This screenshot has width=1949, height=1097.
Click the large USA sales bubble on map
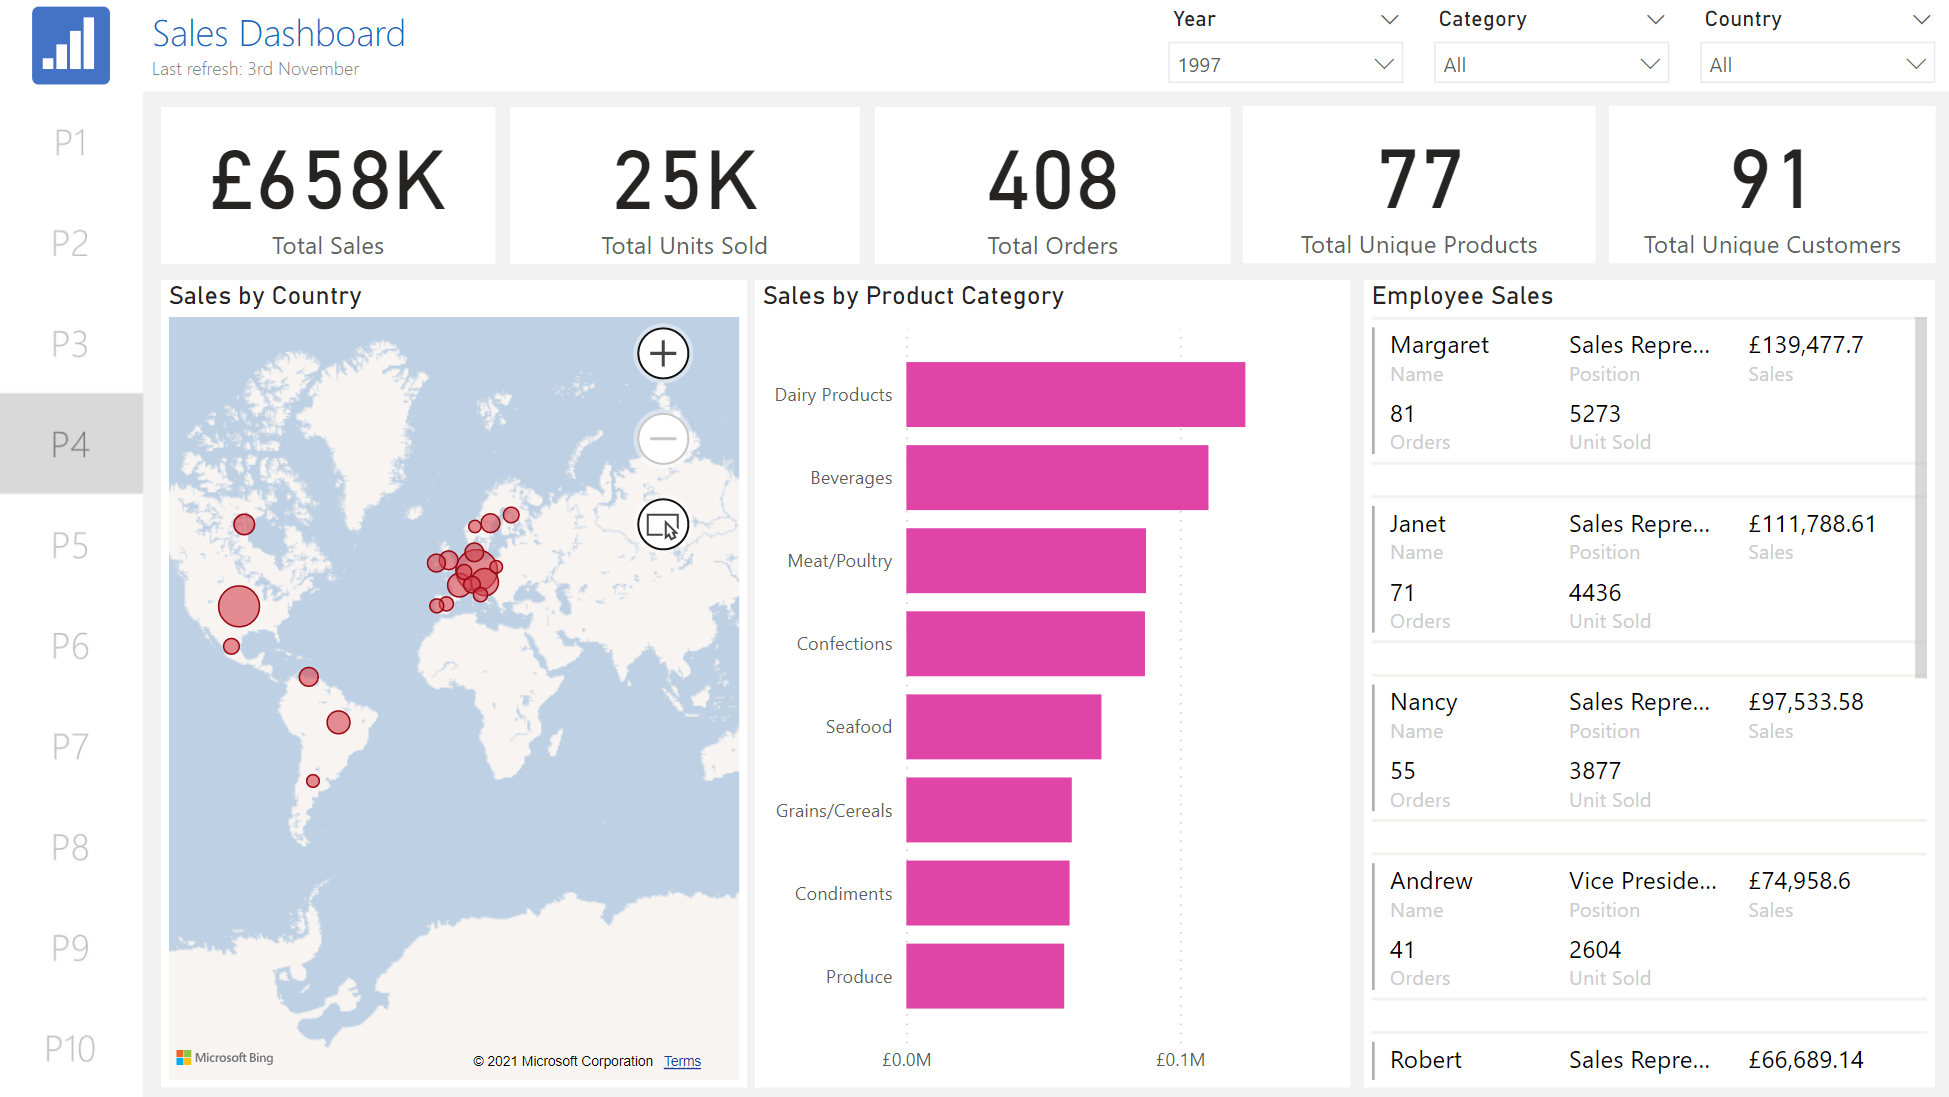pyautogui.click(x=239, y=606)
